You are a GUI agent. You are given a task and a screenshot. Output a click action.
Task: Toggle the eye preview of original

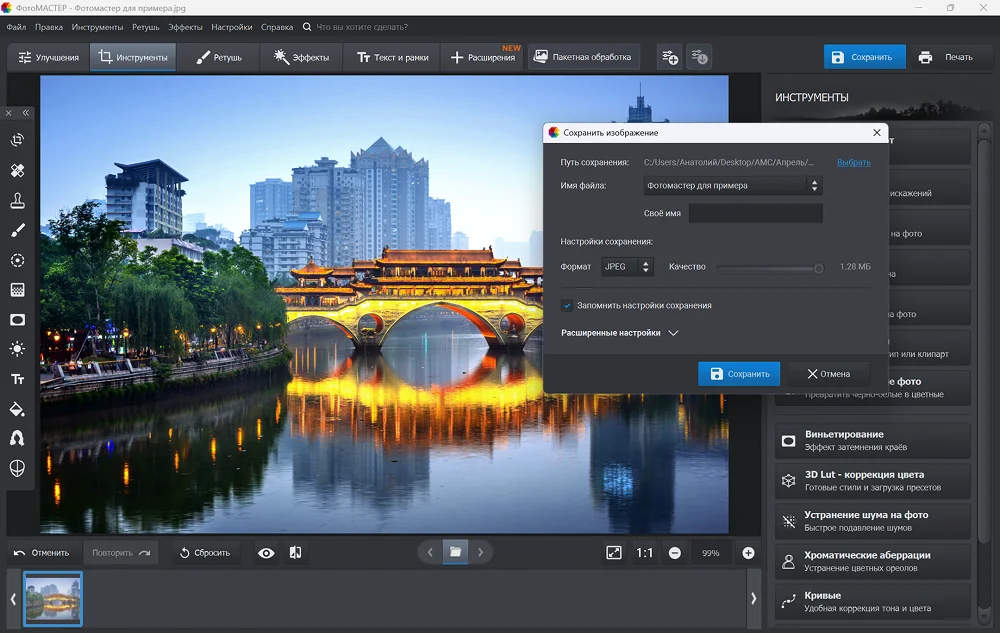click(266, 553)
